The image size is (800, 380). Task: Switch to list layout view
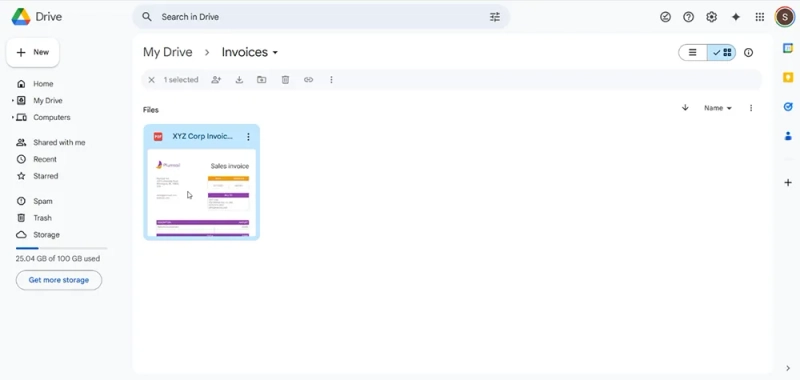click(x=693, y=53)
